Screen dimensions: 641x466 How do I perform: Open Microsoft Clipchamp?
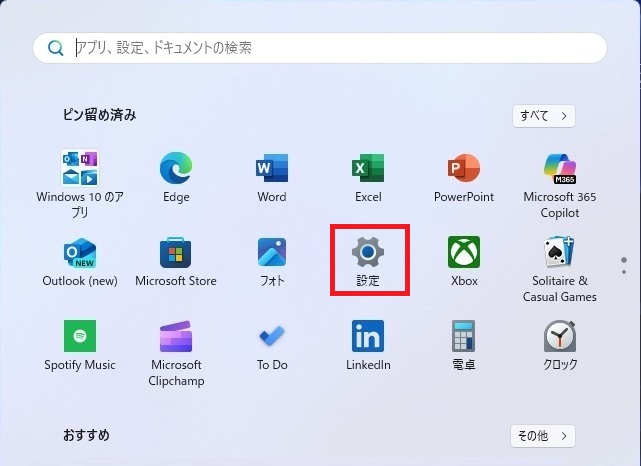176,336
